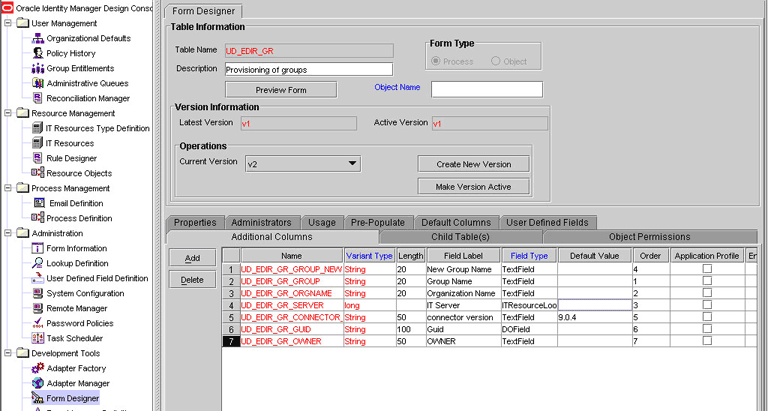Open the Rule Designer icon
768x411 pixels.
(38, 158)
